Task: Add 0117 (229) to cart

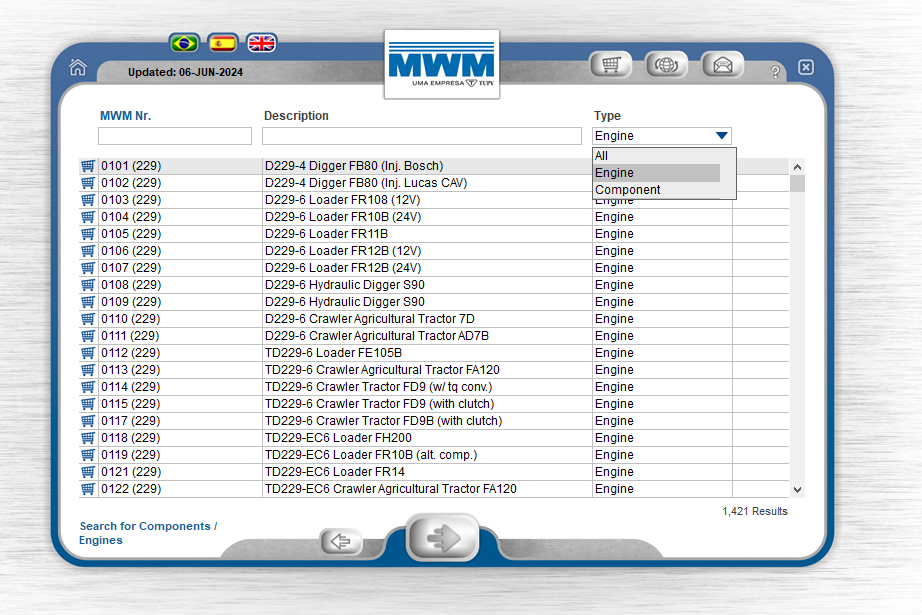Action: (88, 422)
